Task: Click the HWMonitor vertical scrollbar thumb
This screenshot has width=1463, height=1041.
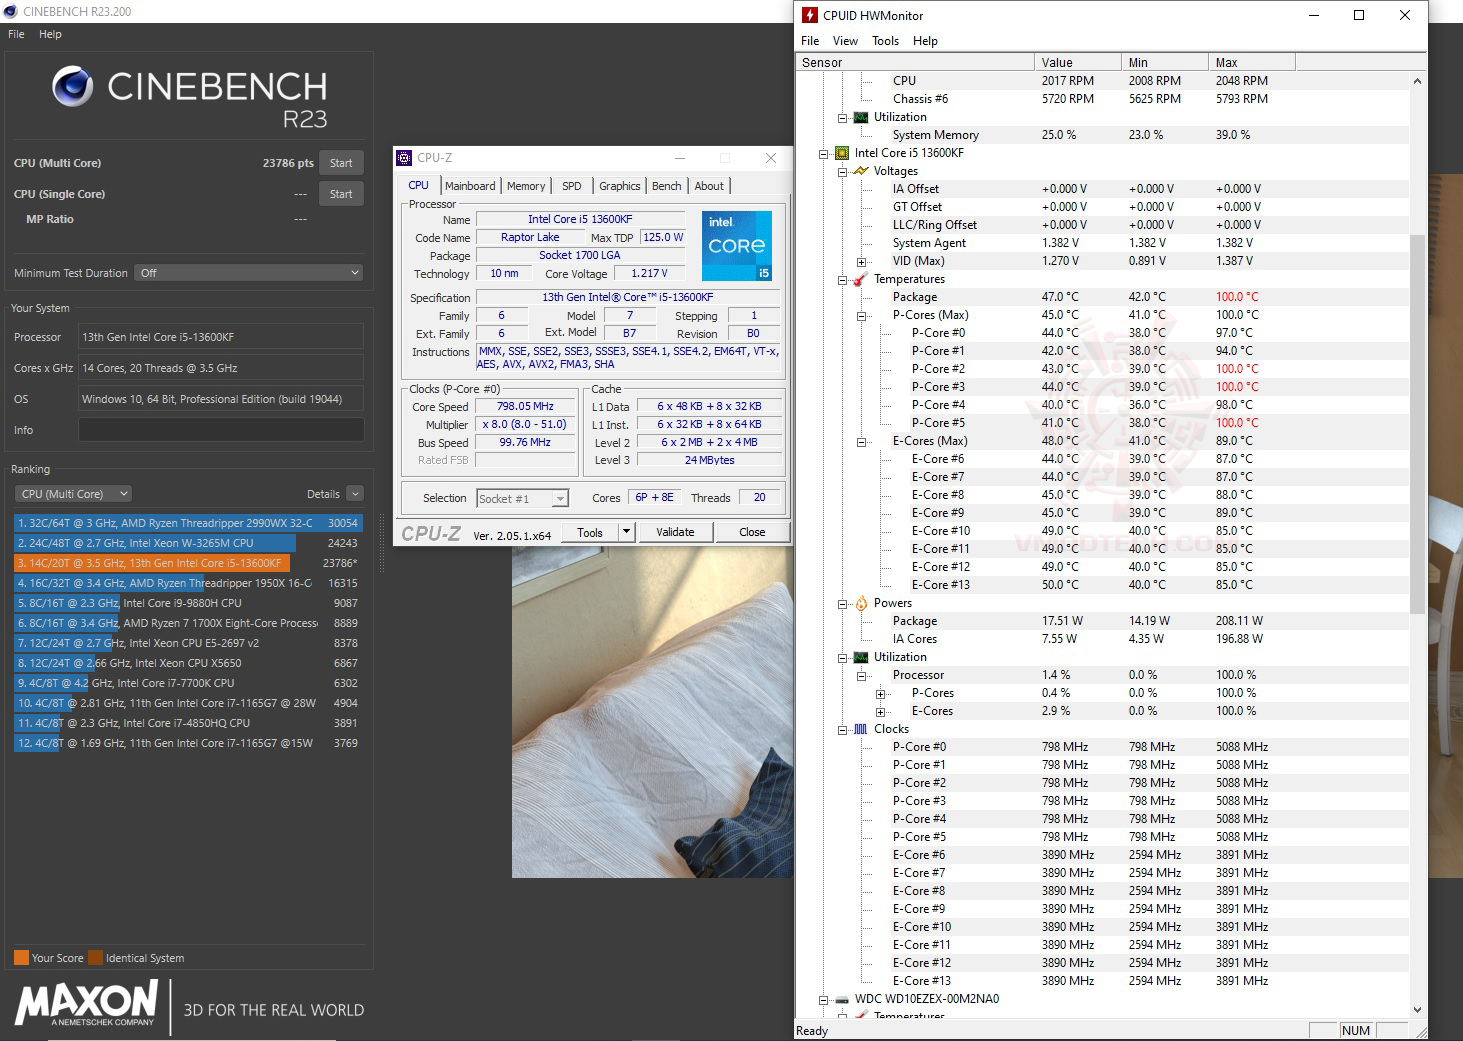Action: coord(1417,424)
